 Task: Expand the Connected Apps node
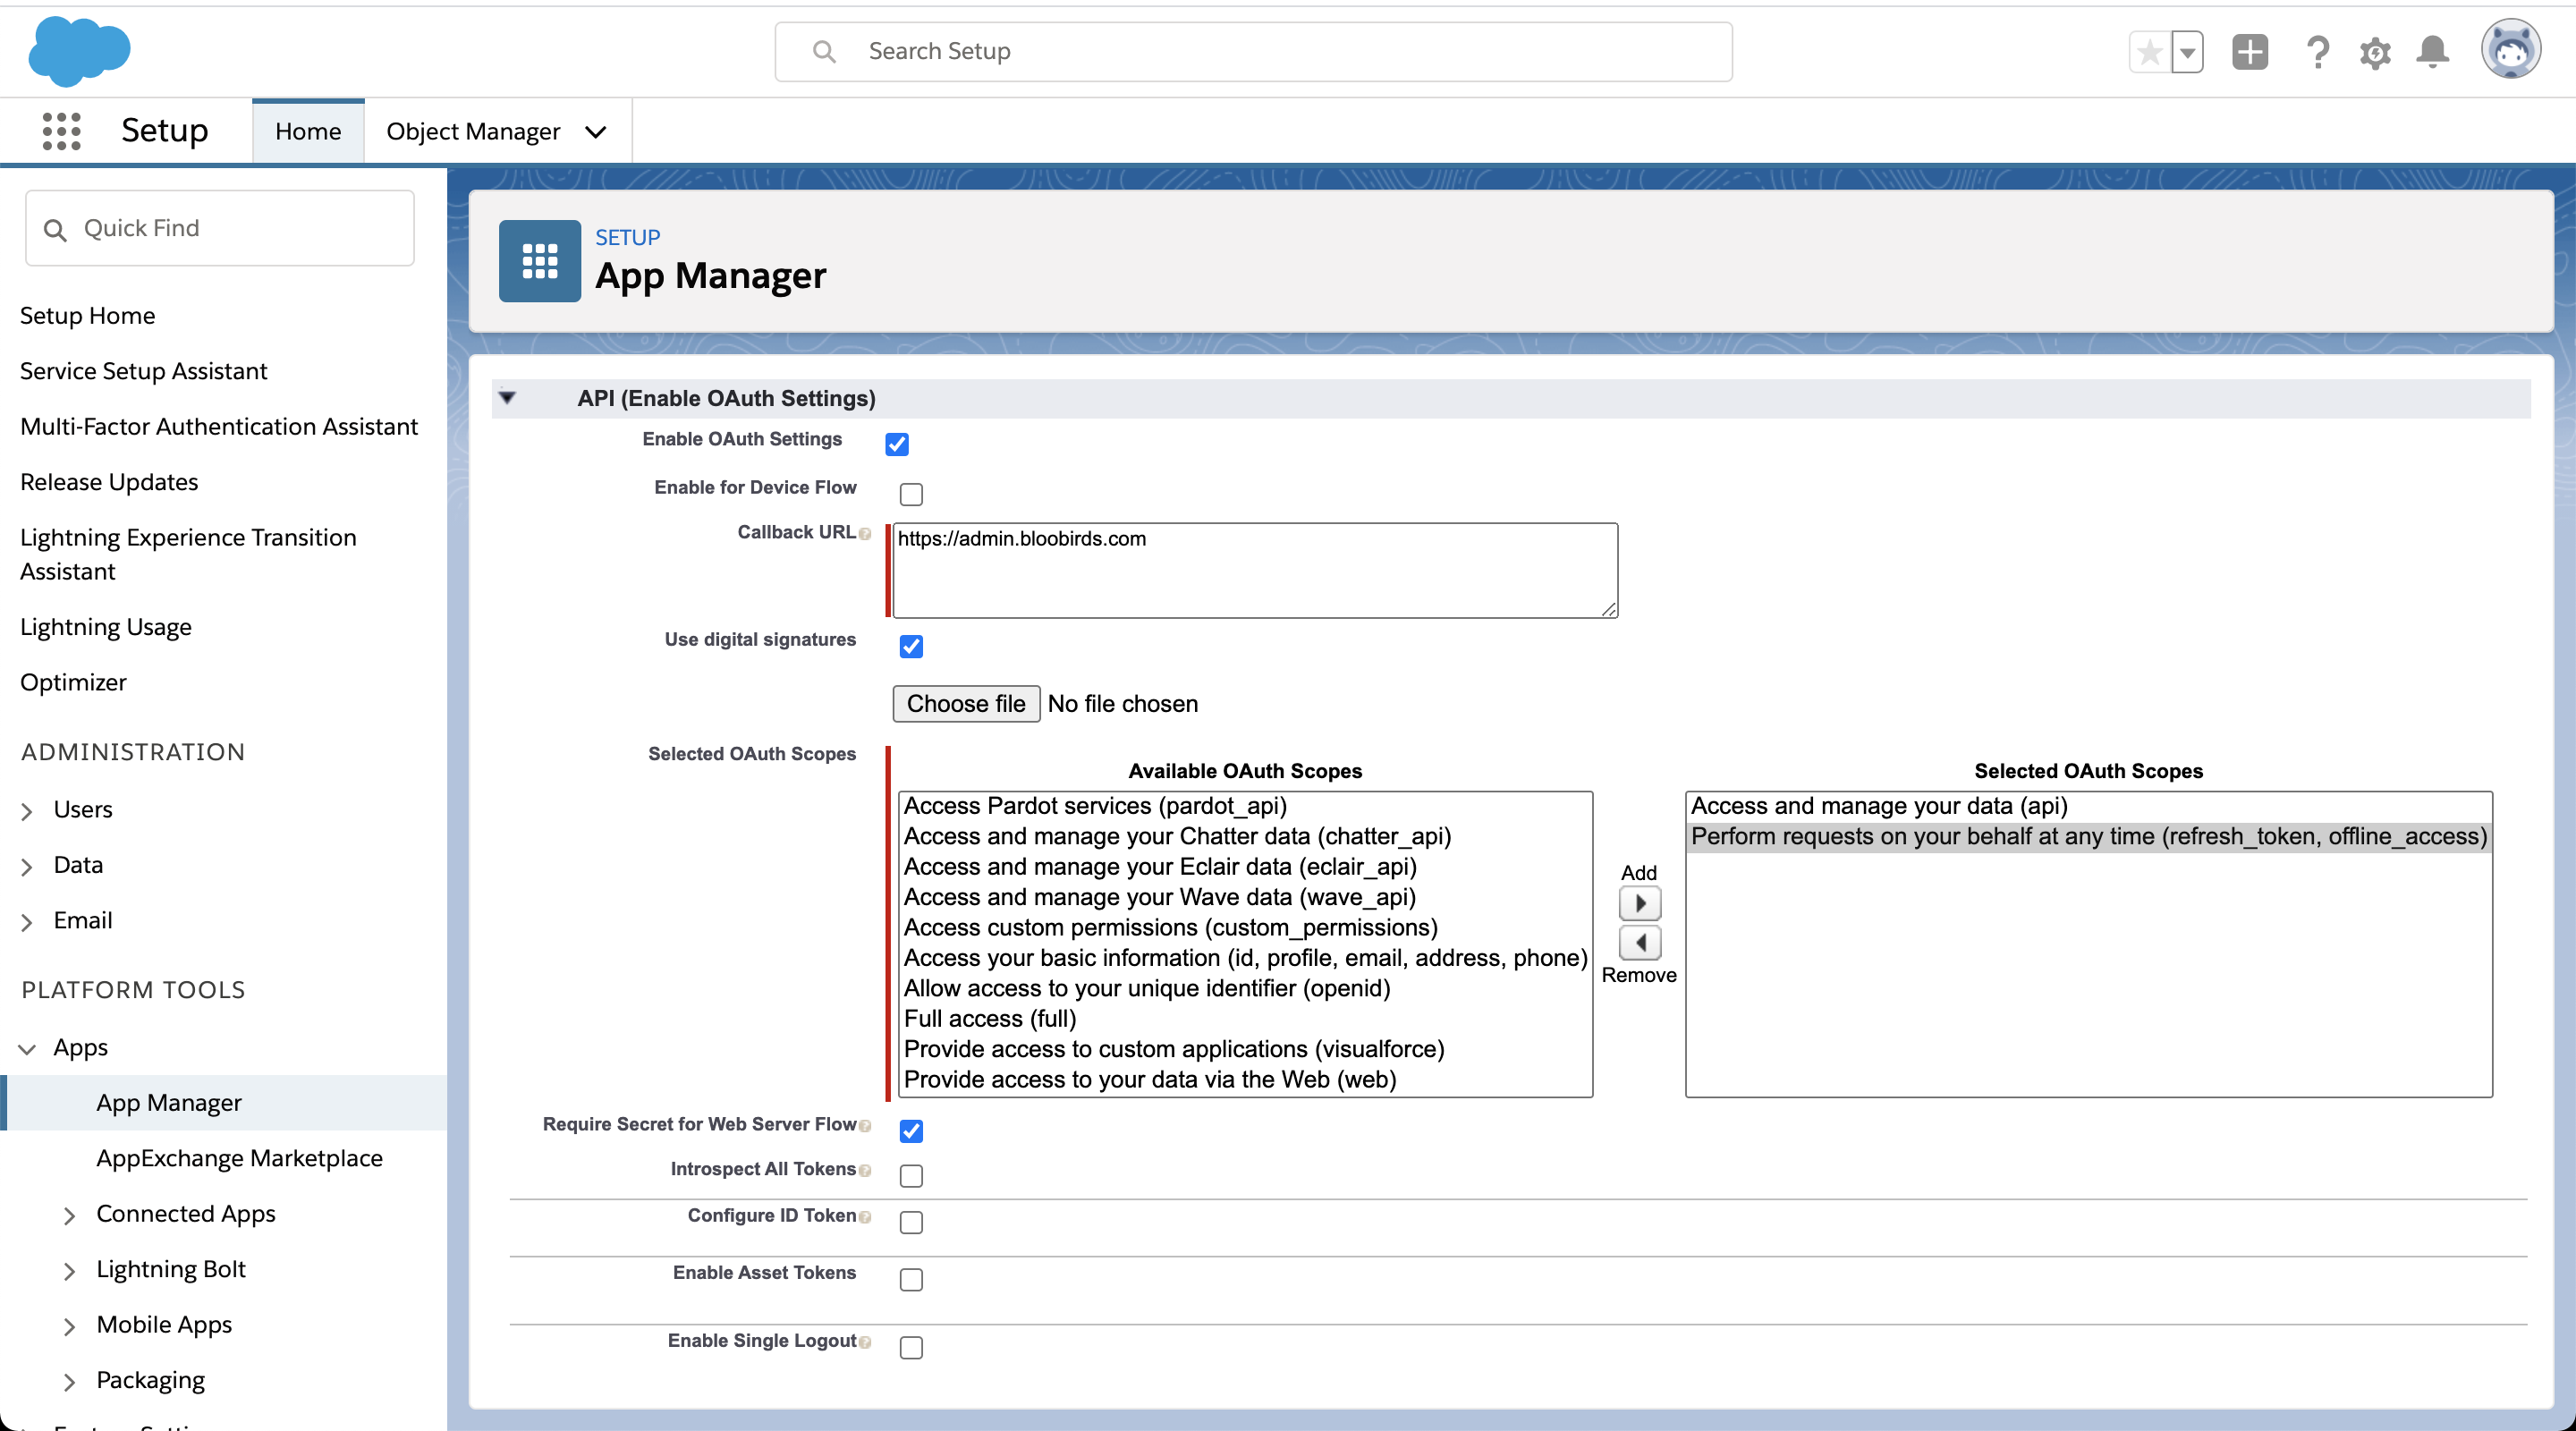click(69, 1215)
